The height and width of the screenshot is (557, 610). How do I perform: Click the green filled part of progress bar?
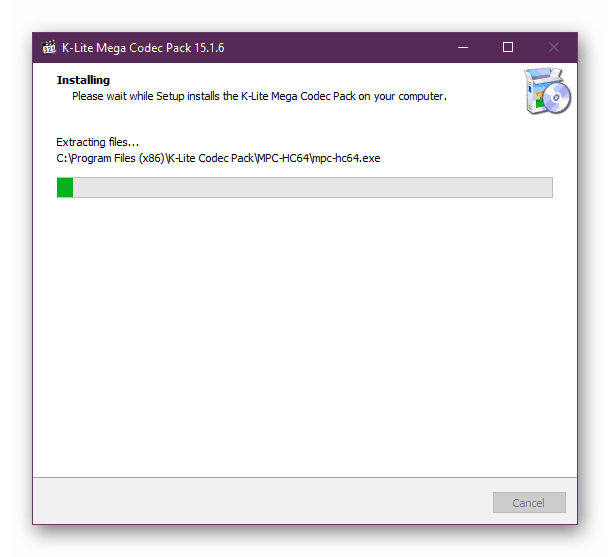(65, 187)
